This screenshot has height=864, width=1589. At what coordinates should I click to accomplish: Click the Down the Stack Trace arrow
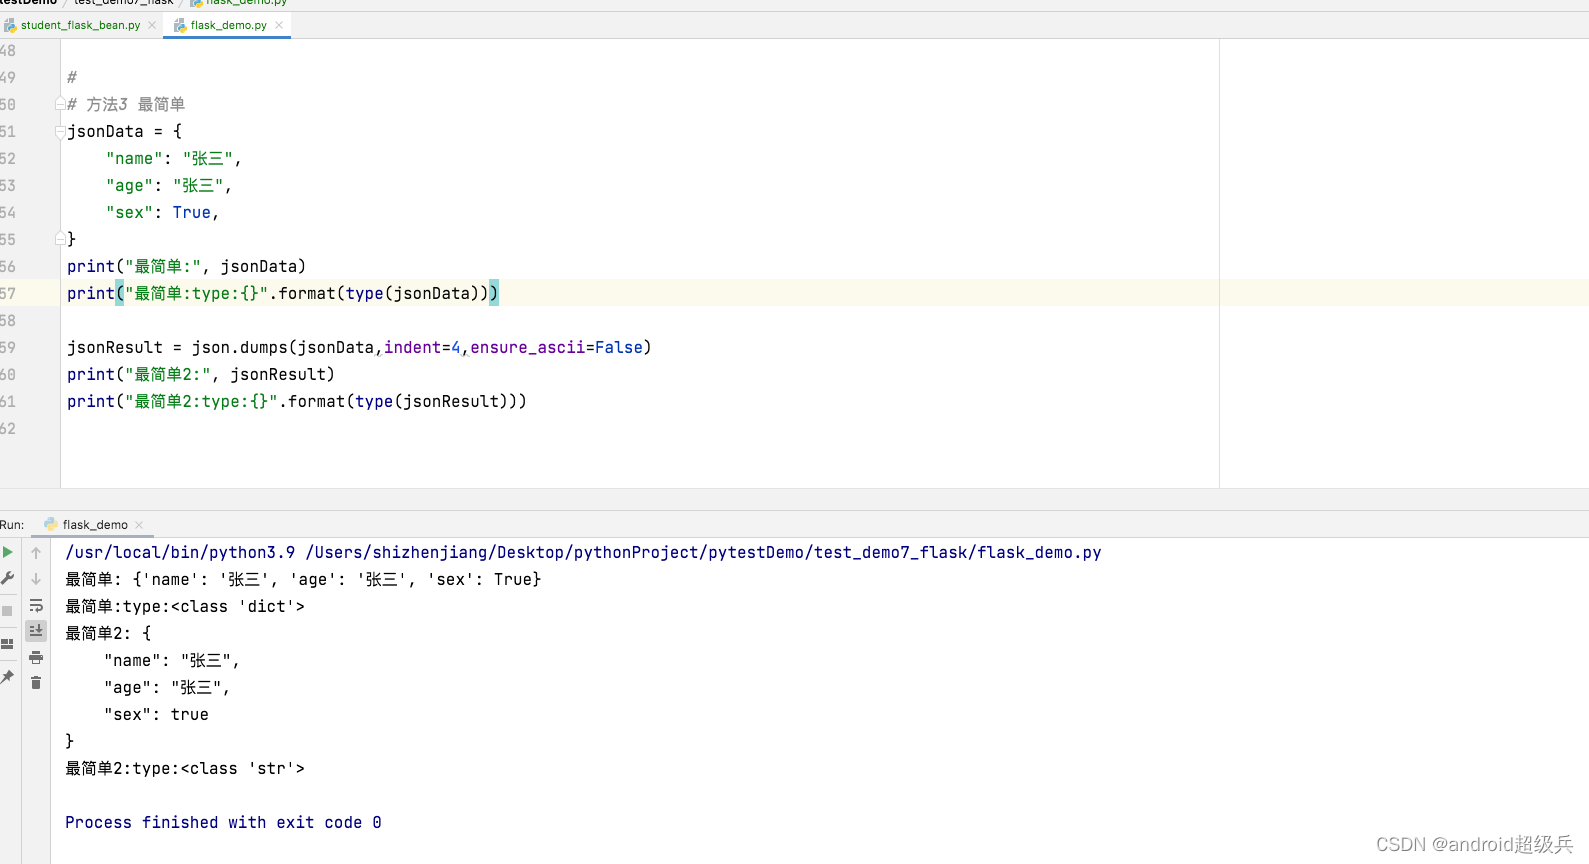click(36, 578)
